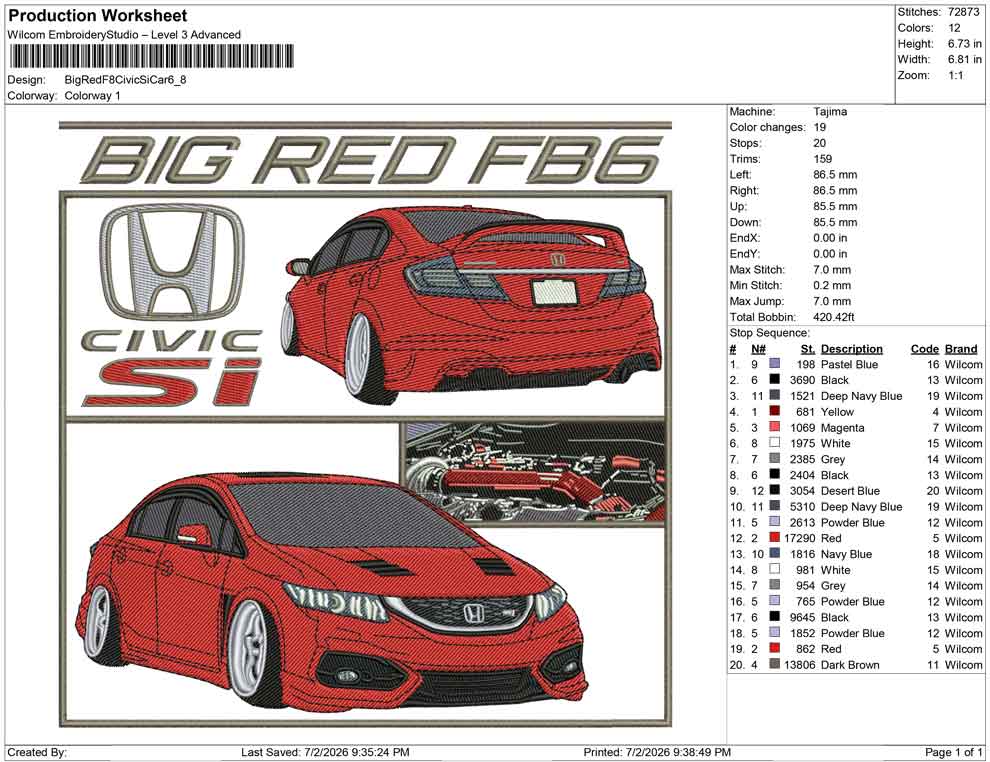
Task: Click the St. column header
Action: coord(808,349)
